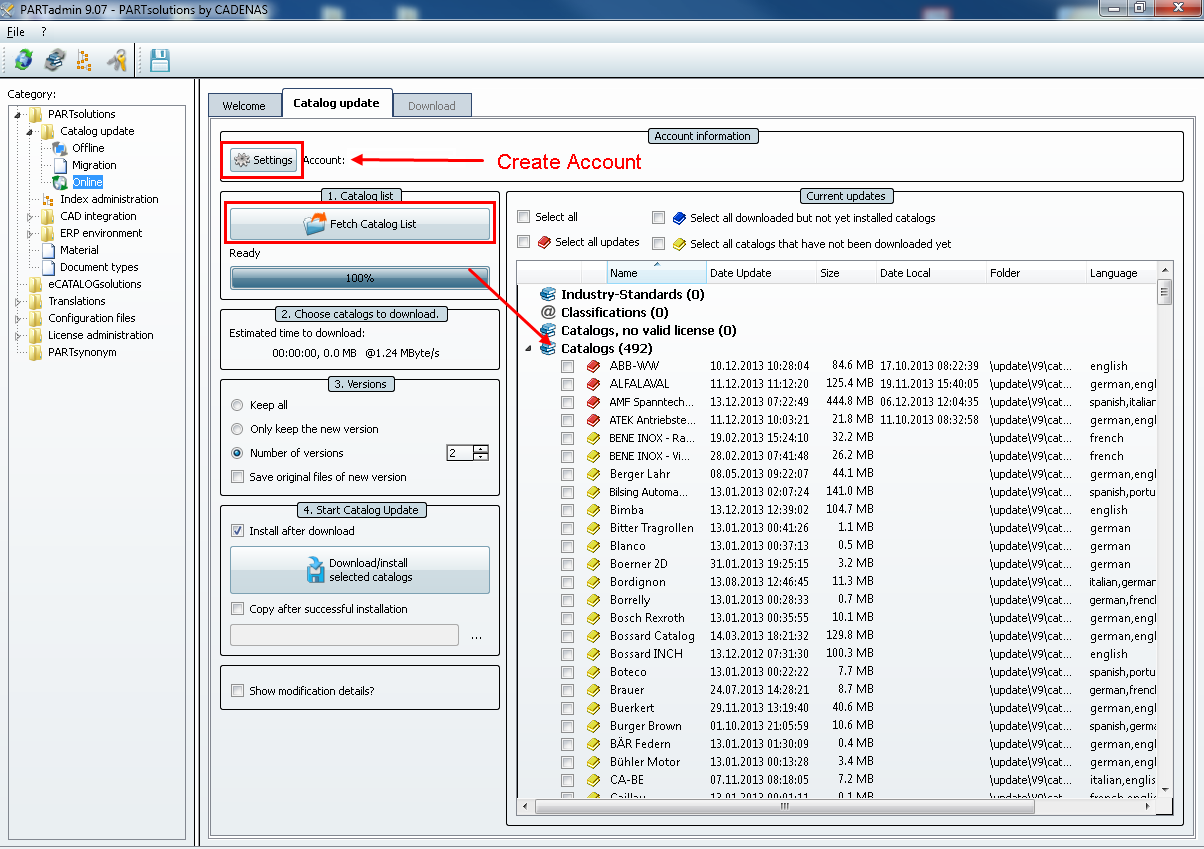Collapse the Catalogs (492) group
Viewport: 1204px width, 849px height.
point(528,348)
